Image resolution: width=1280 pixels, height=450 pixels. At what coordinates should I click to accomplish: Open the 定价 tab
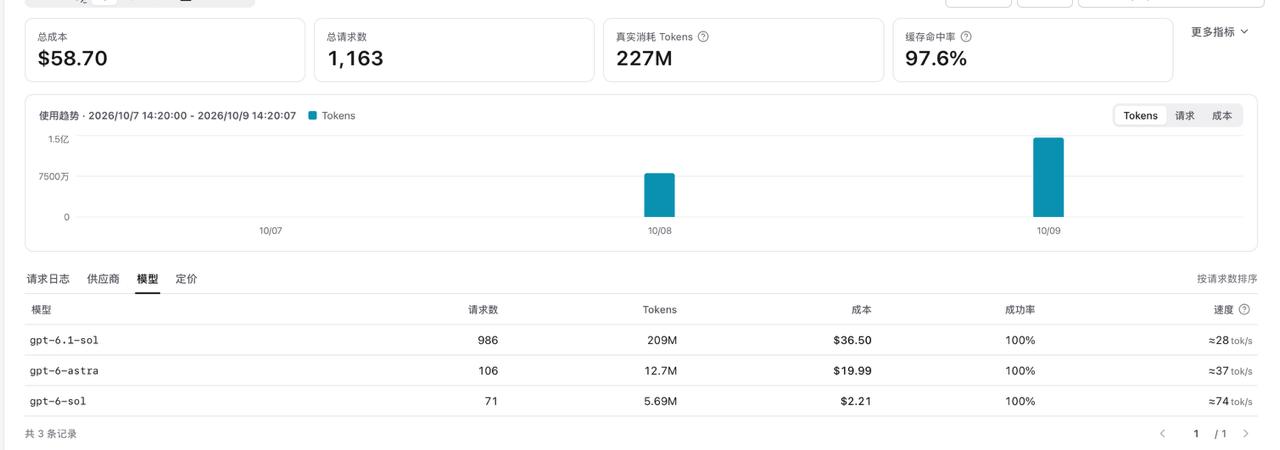(x=186, y=279)
